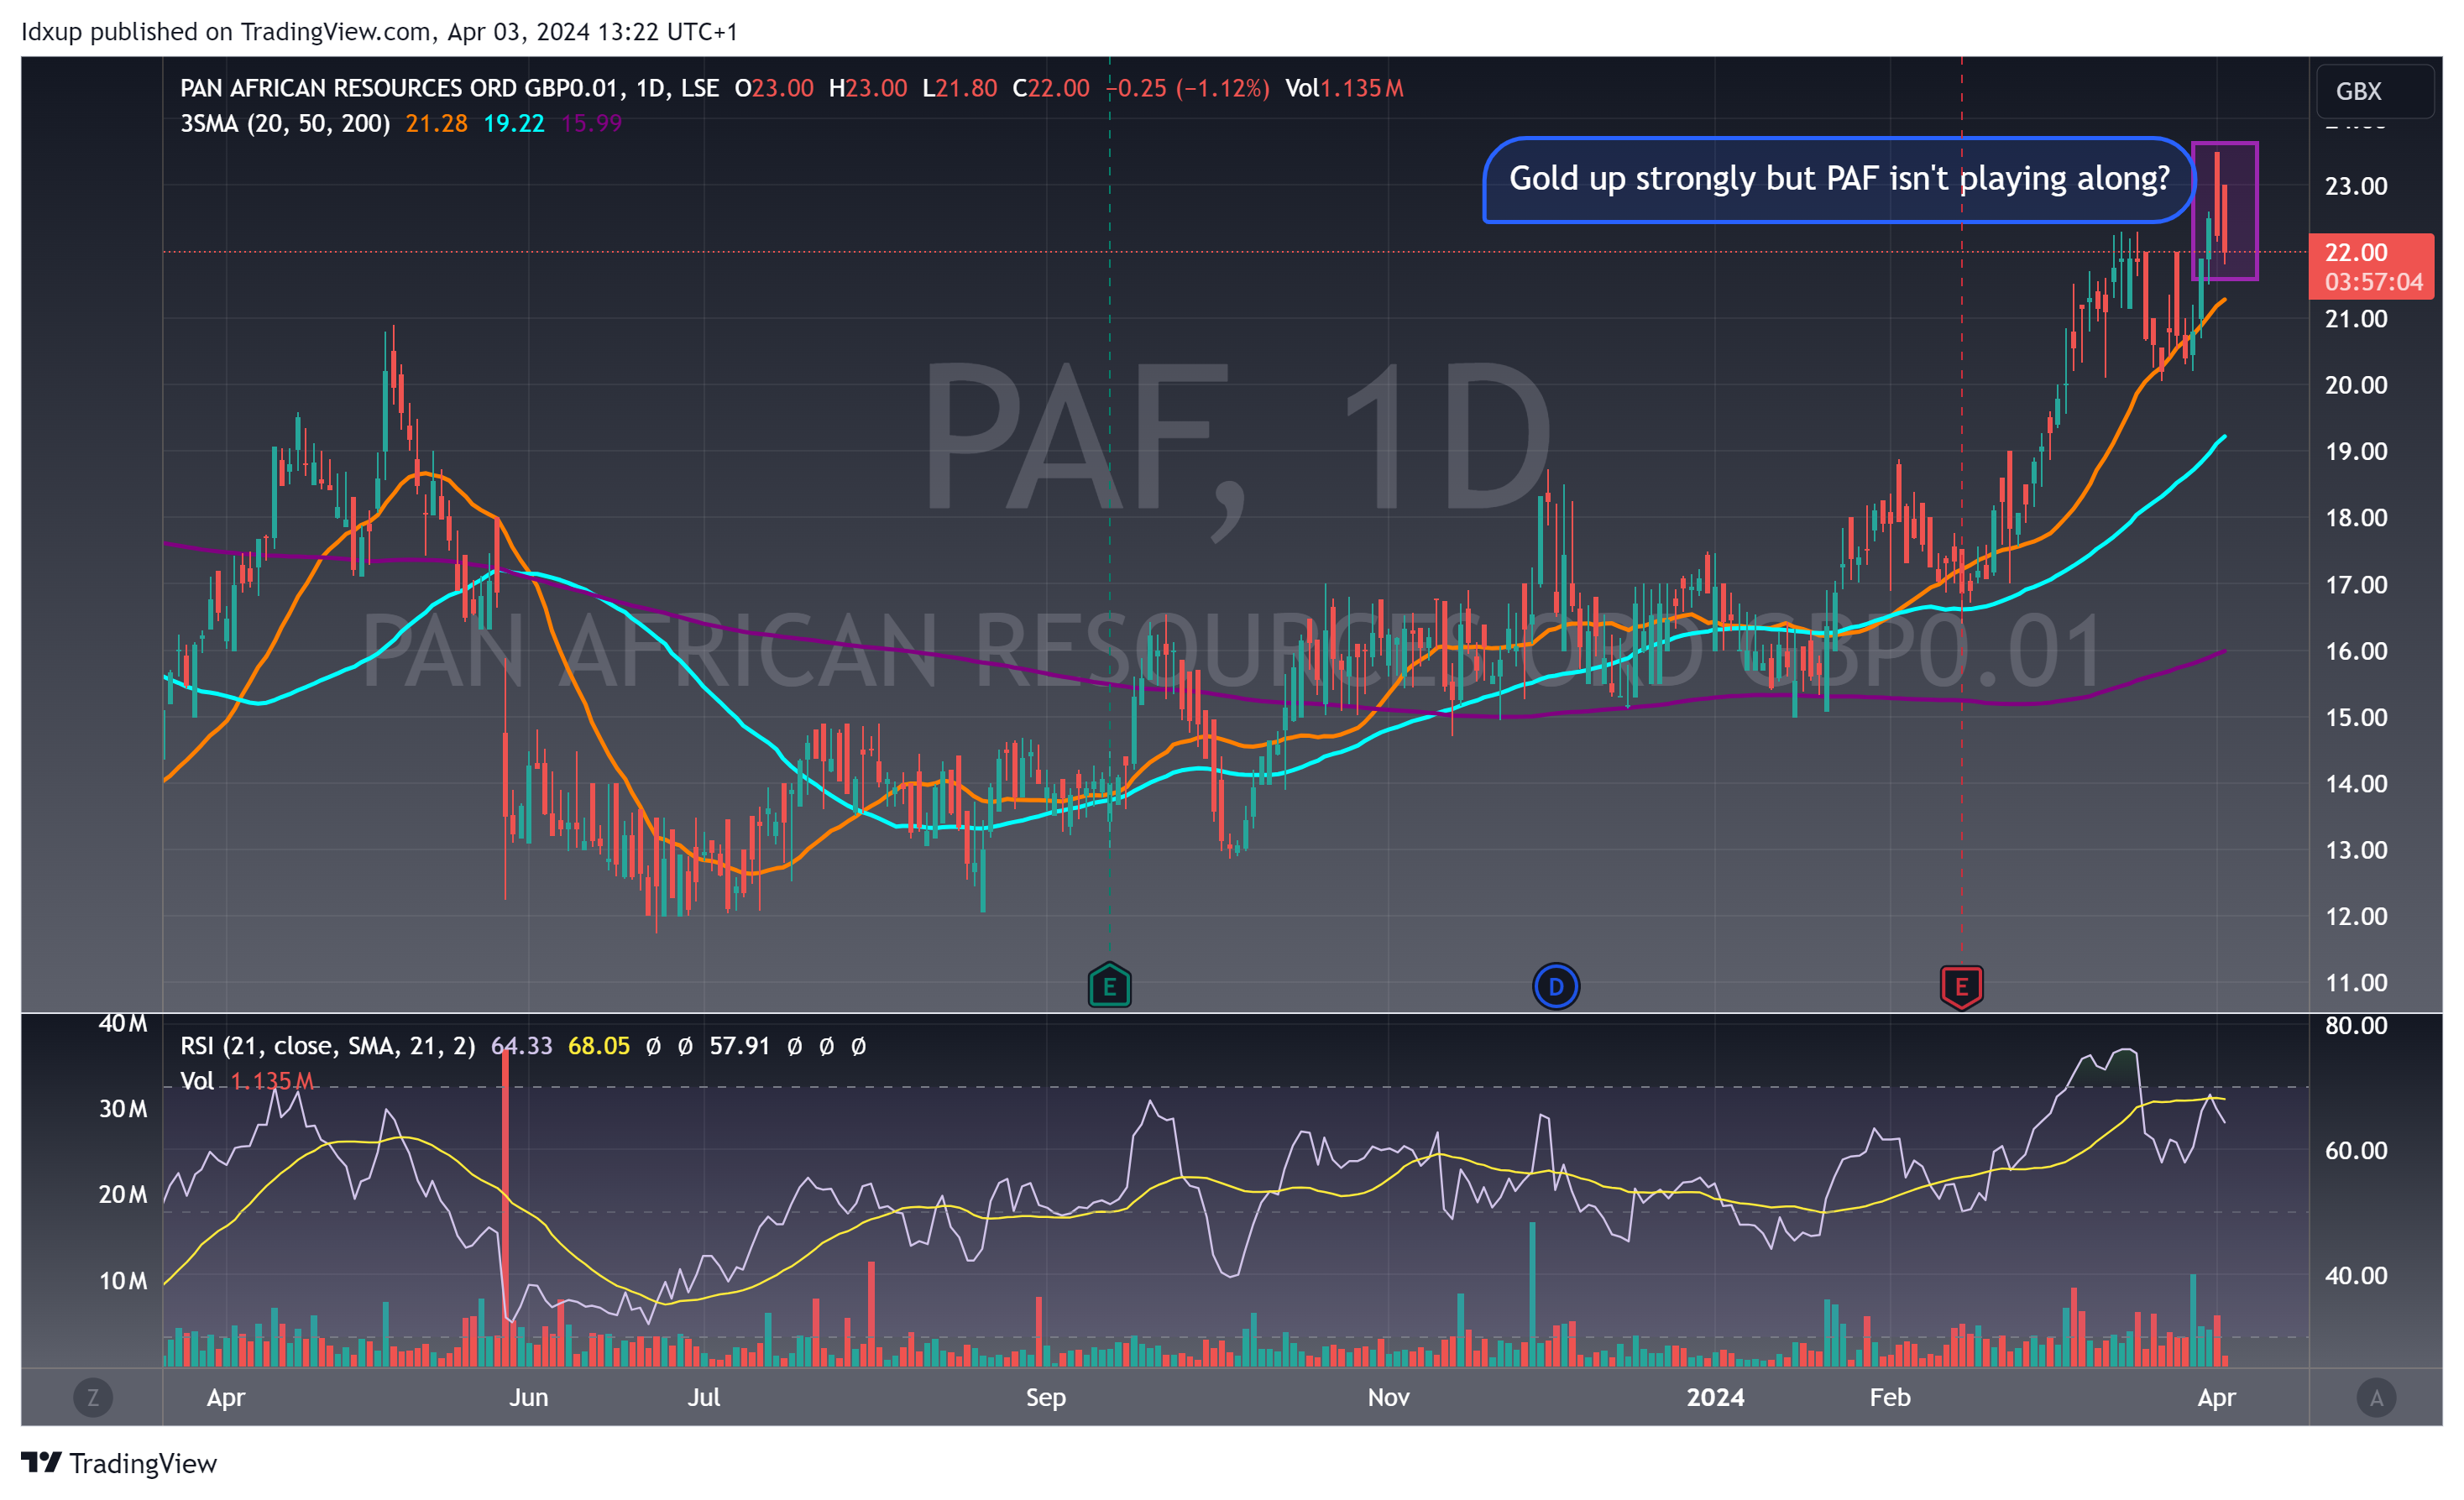2464x1500 pixels.
Task: Click the RSI value 57.91
Action: pyautogui.click(x=740, y=1046)
